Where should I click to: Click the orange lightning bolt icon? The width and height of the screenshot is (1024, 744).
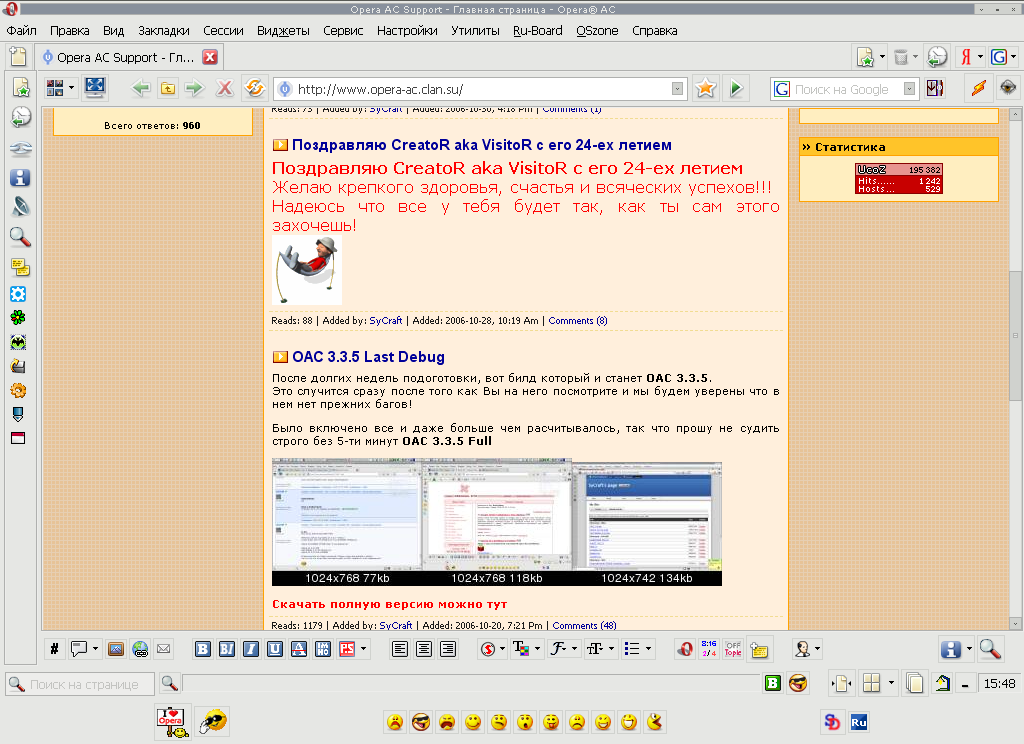(x=978, y=88)
